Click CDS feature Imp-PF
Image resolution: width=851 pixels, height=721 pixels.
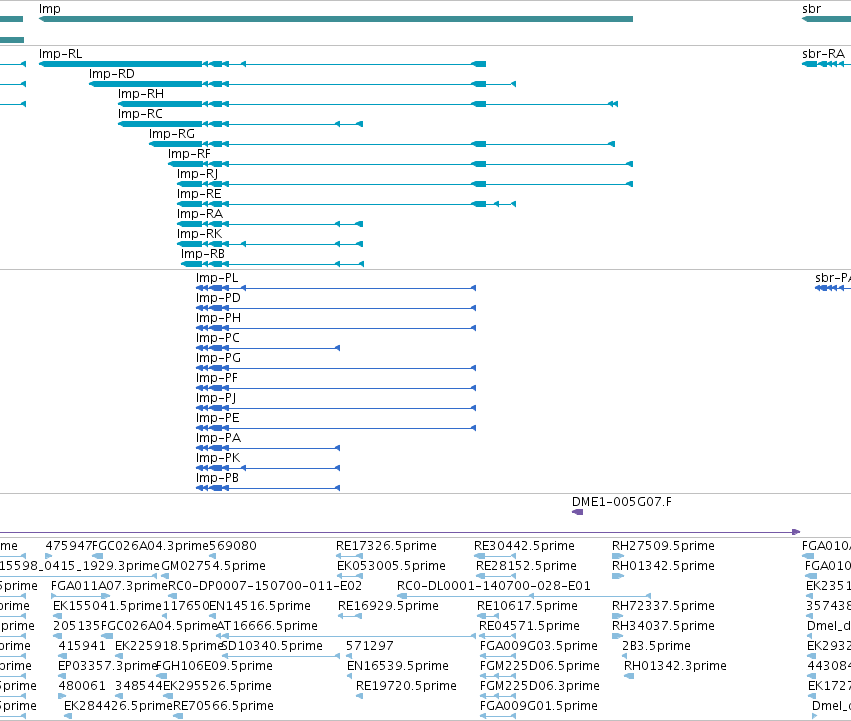tap(217, 378)
